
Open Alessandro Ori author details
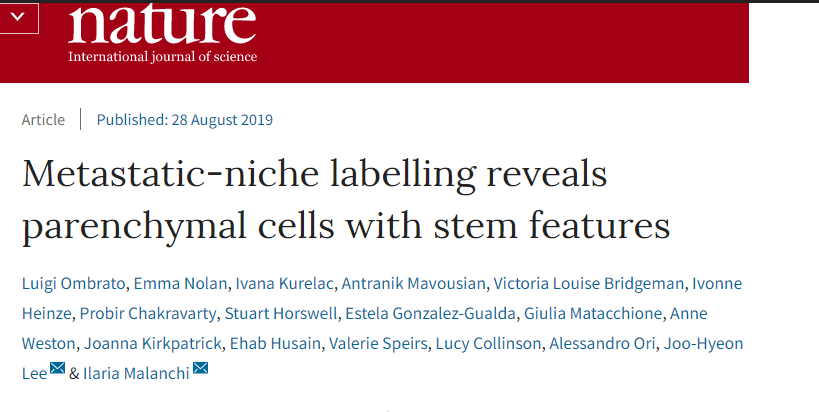click(602, 344)
